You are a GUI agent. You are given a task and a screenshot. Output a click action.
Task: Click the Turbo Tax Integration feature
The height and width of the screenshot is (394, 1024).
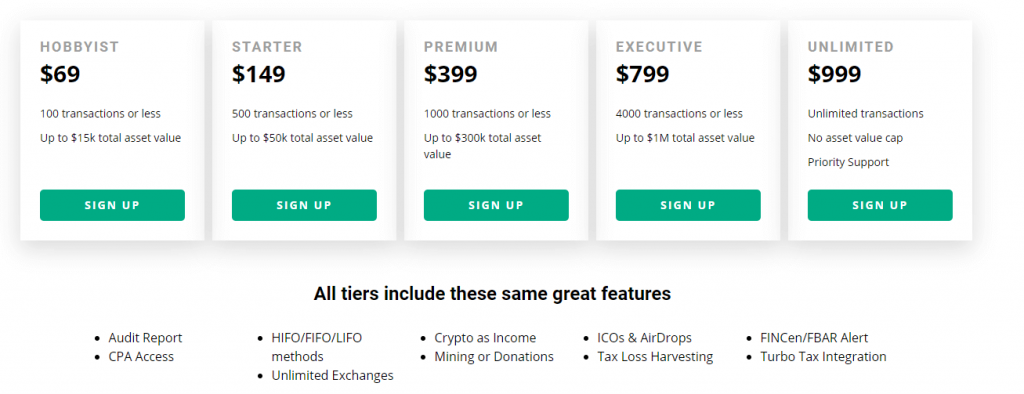click(824, 357)
